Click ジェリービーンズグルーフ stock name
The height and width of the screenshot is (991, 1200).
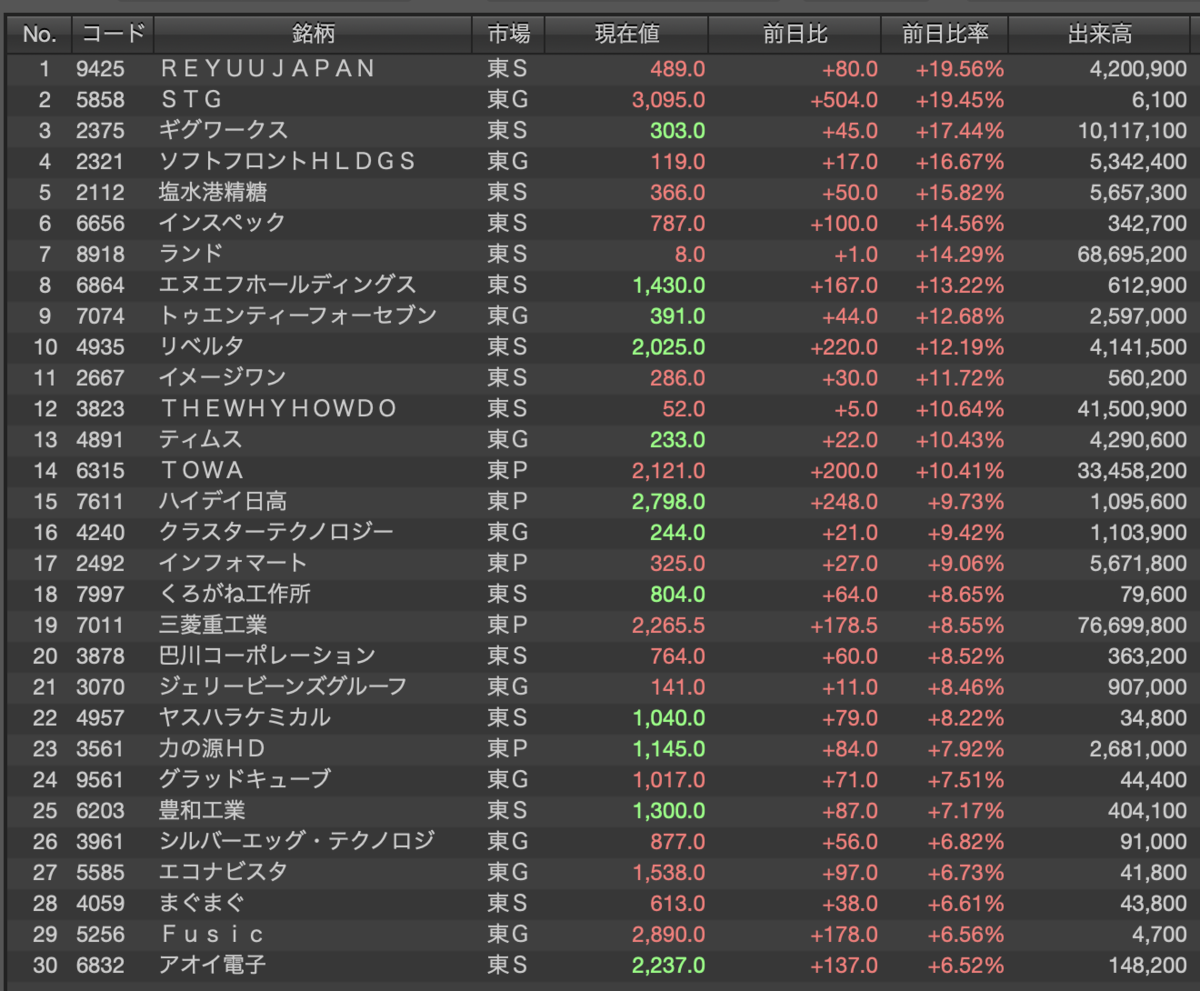(283, 687)
